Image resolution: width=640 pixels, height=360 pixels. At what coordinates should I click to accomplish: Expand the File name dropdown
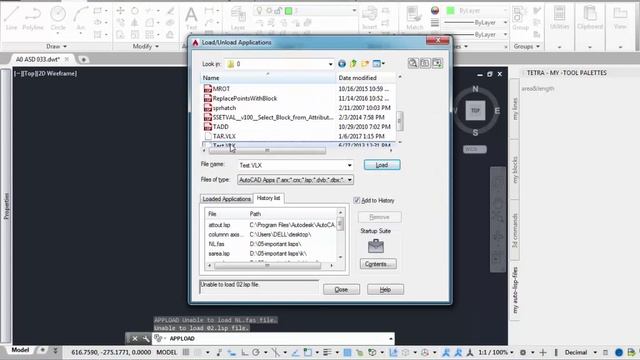point(349,165)
